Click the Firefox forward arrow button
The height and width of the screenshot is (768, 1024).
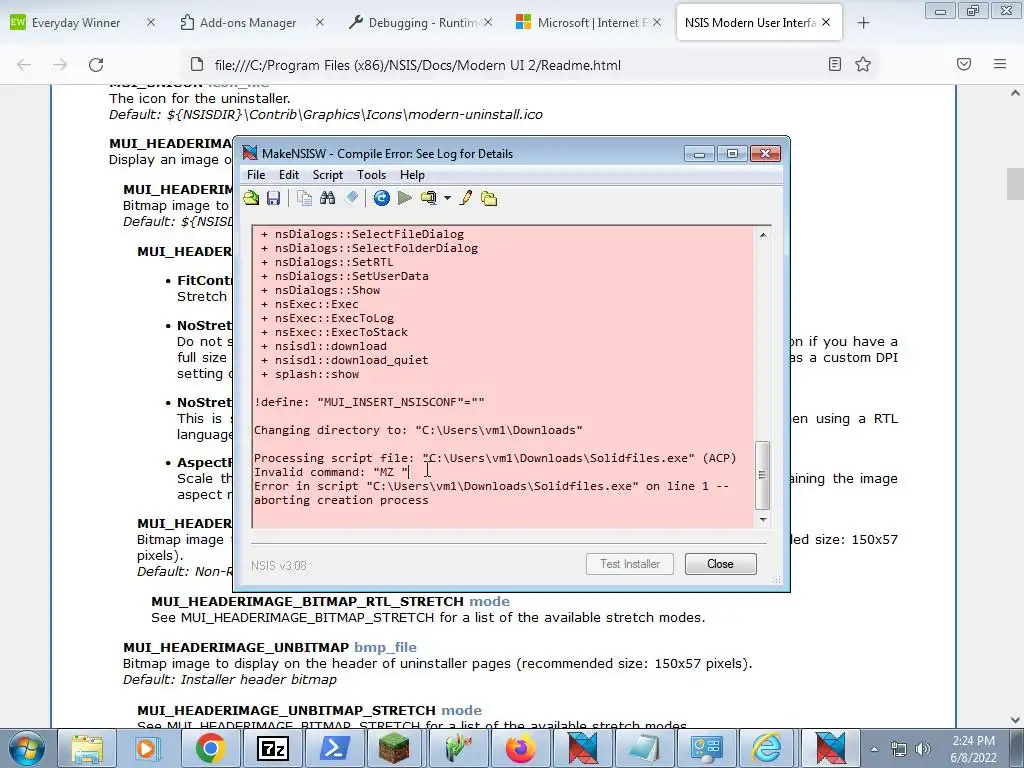coord(60,64)
